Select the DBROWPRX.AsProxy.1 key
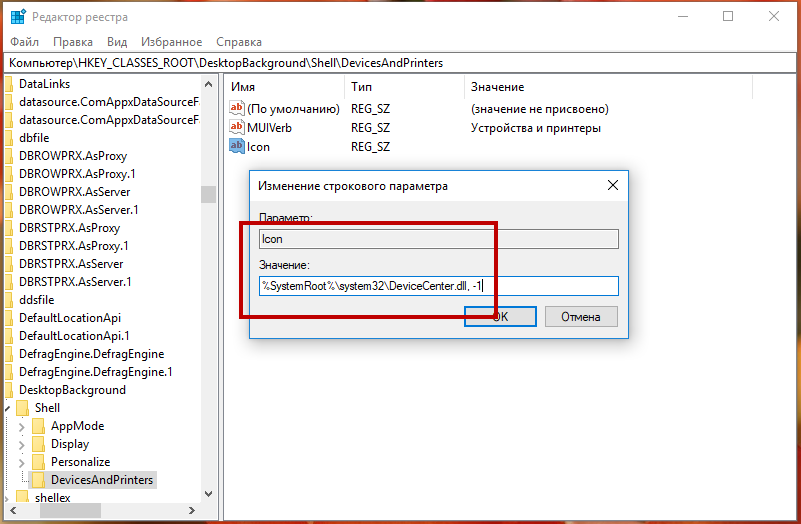The width and height of the screenshot is (801, 524). (78, 174)
